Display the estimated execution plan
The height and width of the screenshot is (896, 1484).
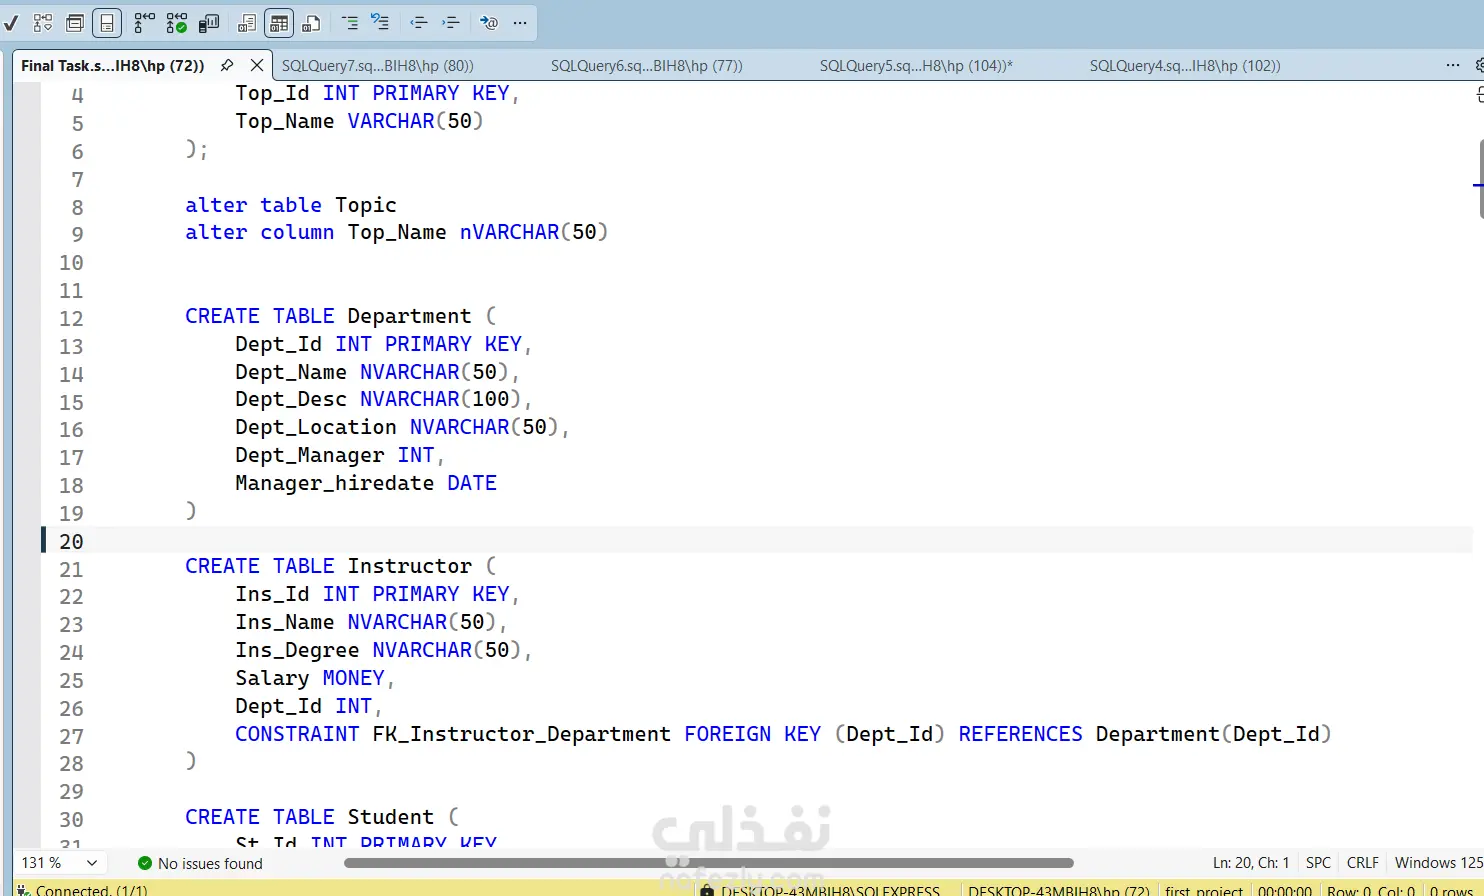(x=43, y=22)
